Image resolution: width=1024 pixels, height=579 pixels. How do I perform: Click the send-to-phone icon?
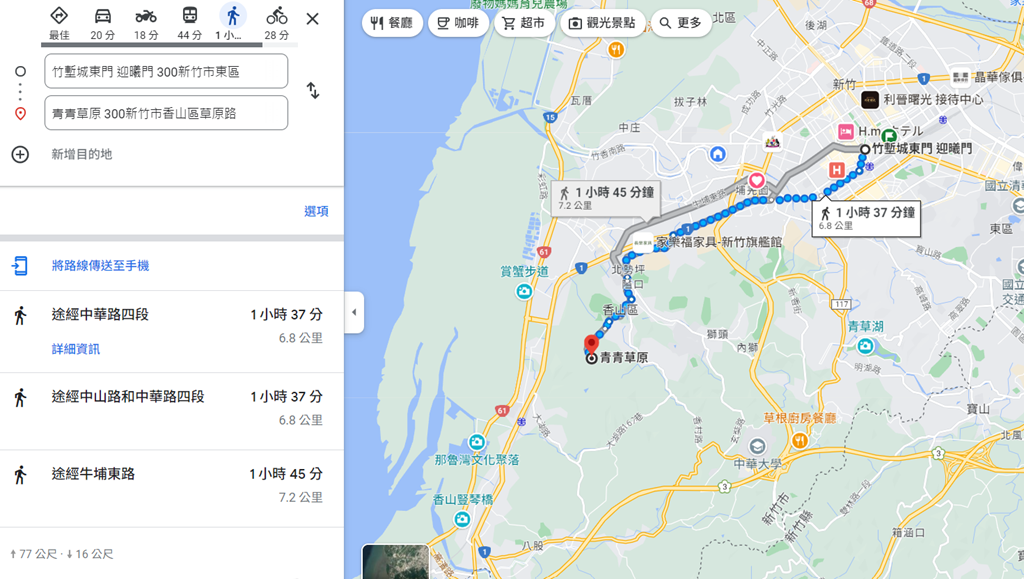pyautogui.click(x=20, y=265)
